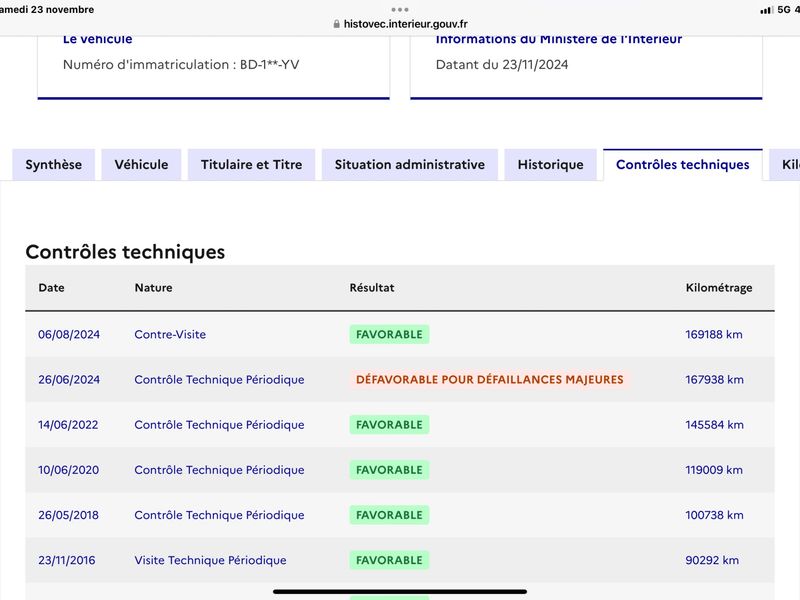
Task: Click the 'Kilométrage' column header
Action: (x=719, y=288)
